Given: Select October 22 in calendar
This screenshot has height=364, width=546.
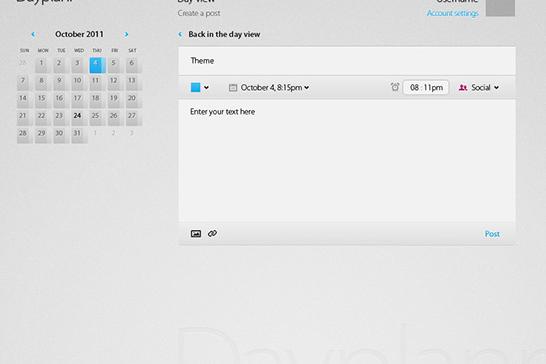Looking at the screenshot, I should pos(43,118).
